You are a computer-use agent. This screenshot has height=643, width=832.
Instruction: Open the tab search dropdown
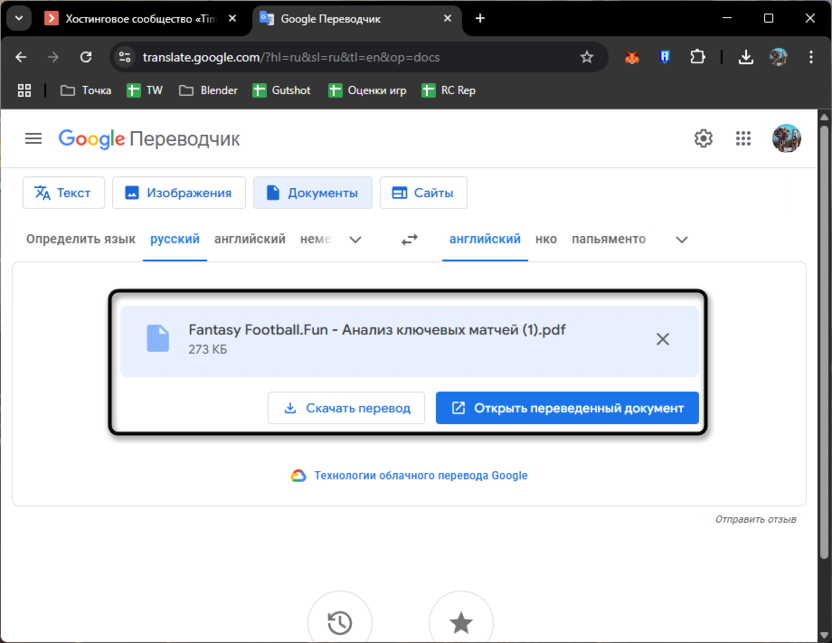(x=19, y=19)
